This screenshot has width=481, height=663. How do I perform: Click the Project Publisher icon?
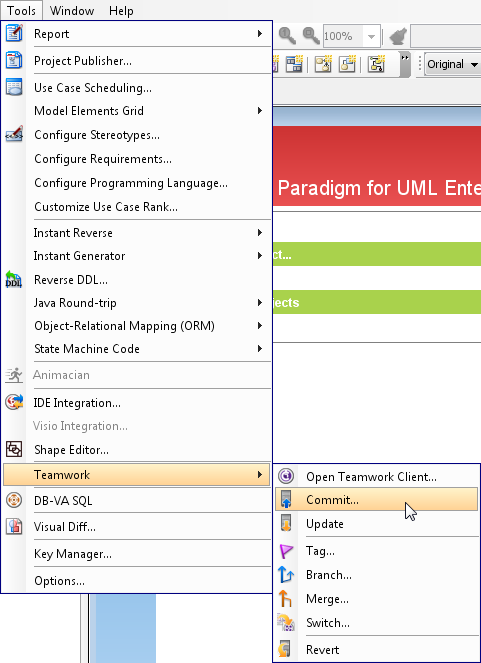pos(14,60)
